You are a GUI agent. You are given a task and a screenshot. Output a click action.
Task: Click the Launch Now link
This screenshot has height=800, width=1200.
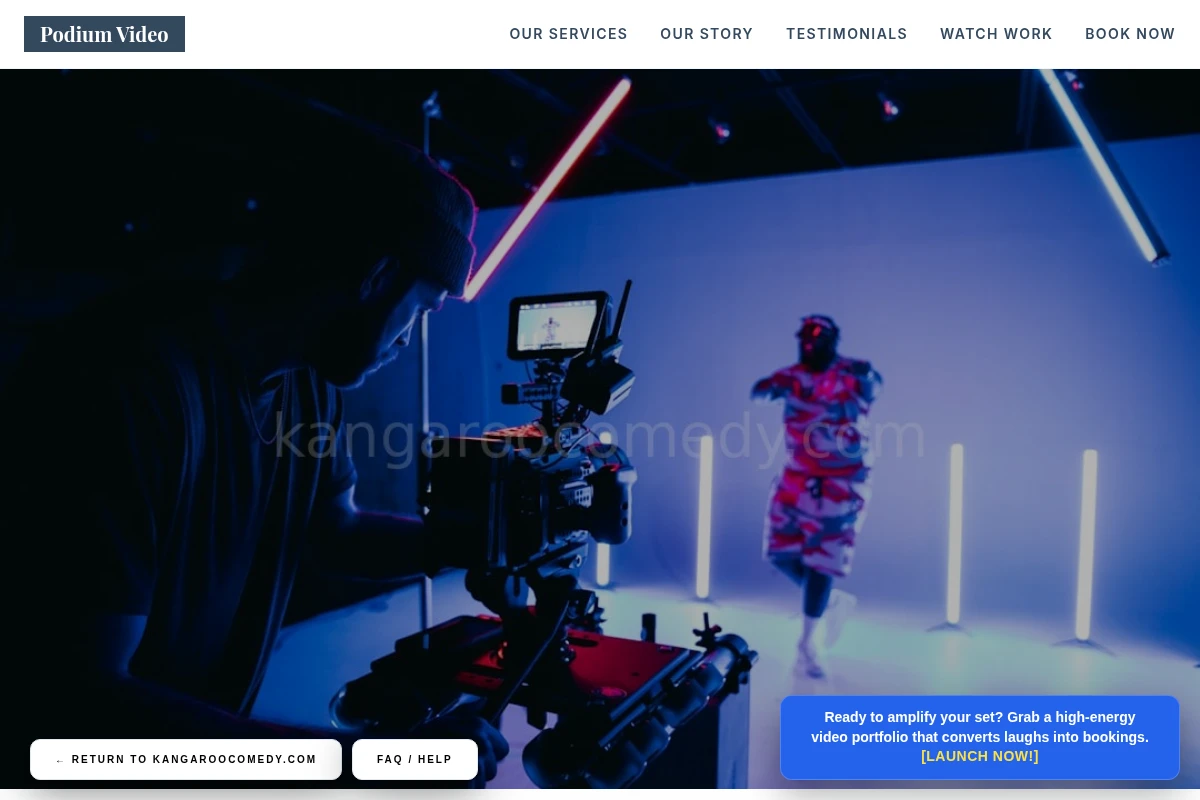pos(980,756)
